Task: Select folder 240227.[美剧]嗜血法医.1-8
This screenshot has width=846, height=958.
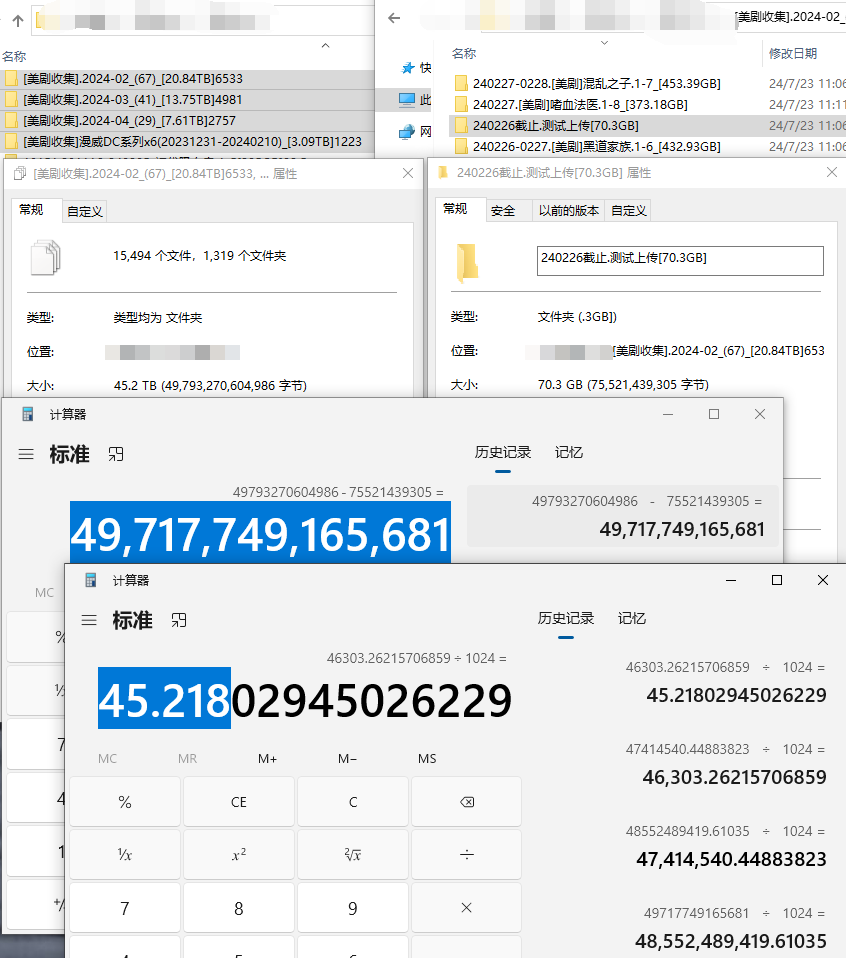Action: coord(580,104)
